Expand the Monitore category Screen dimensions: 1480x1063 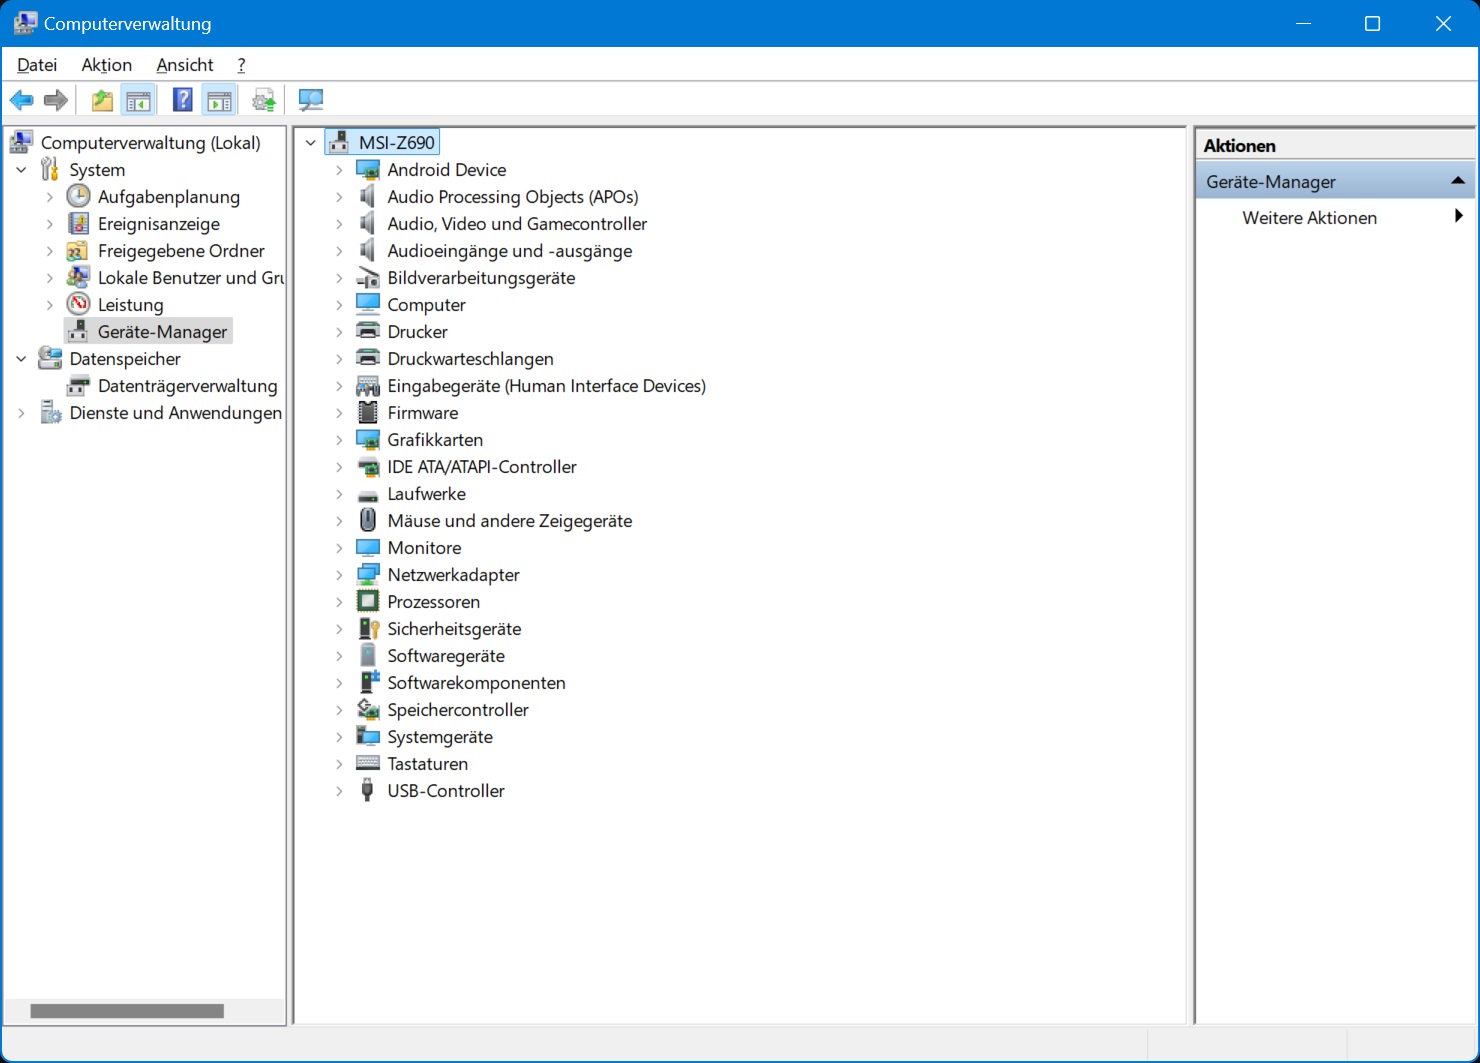pos(339,548)
